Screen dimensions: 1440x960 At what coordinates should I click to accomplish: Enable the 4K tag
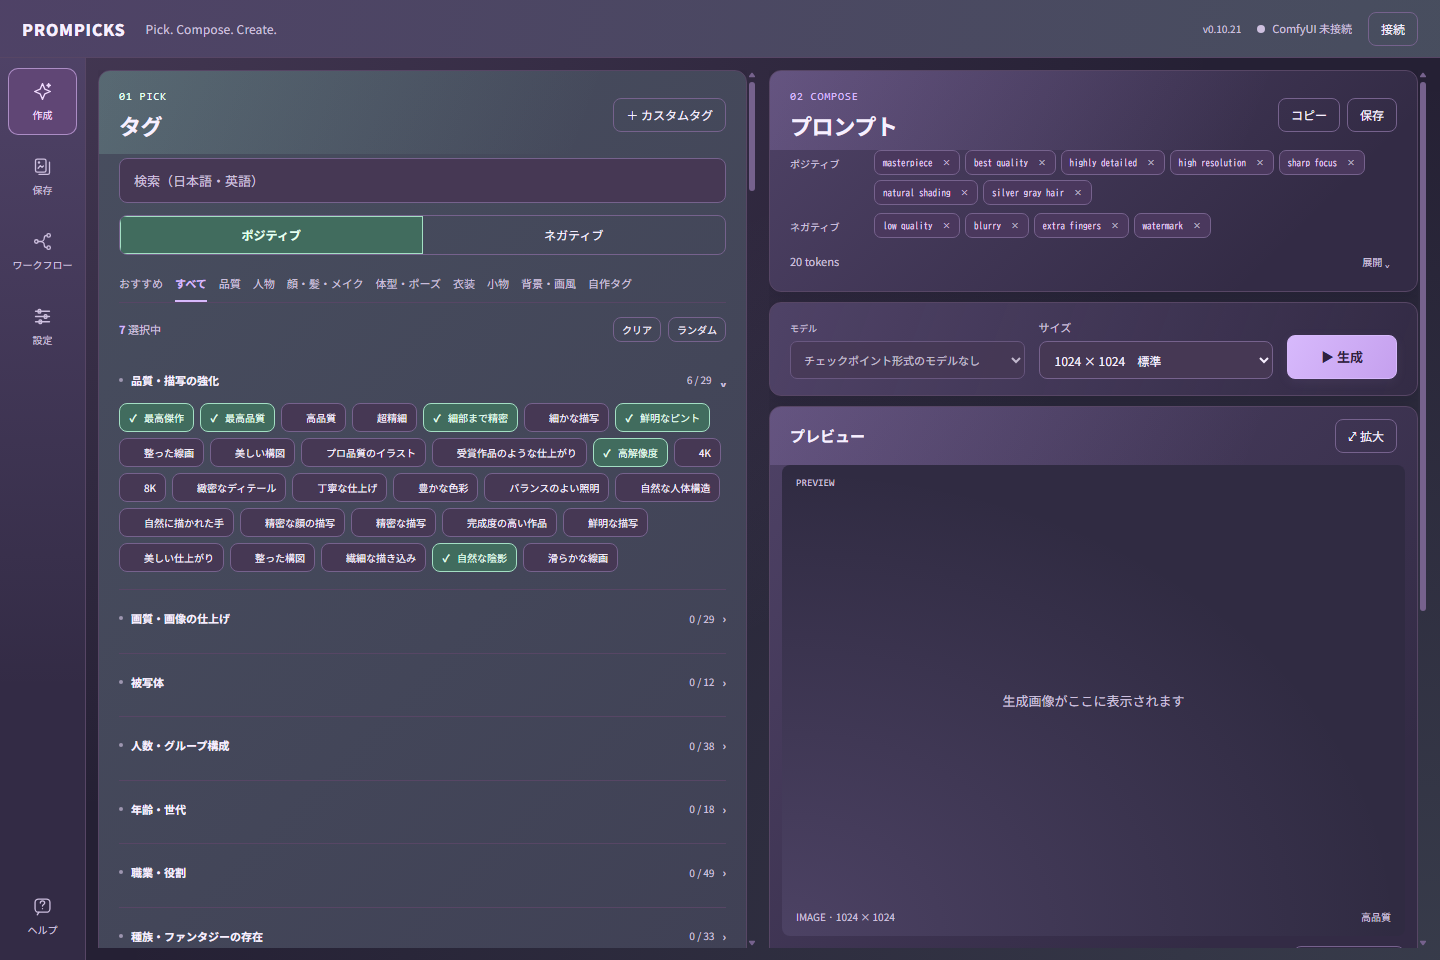[x=697, y=453]
